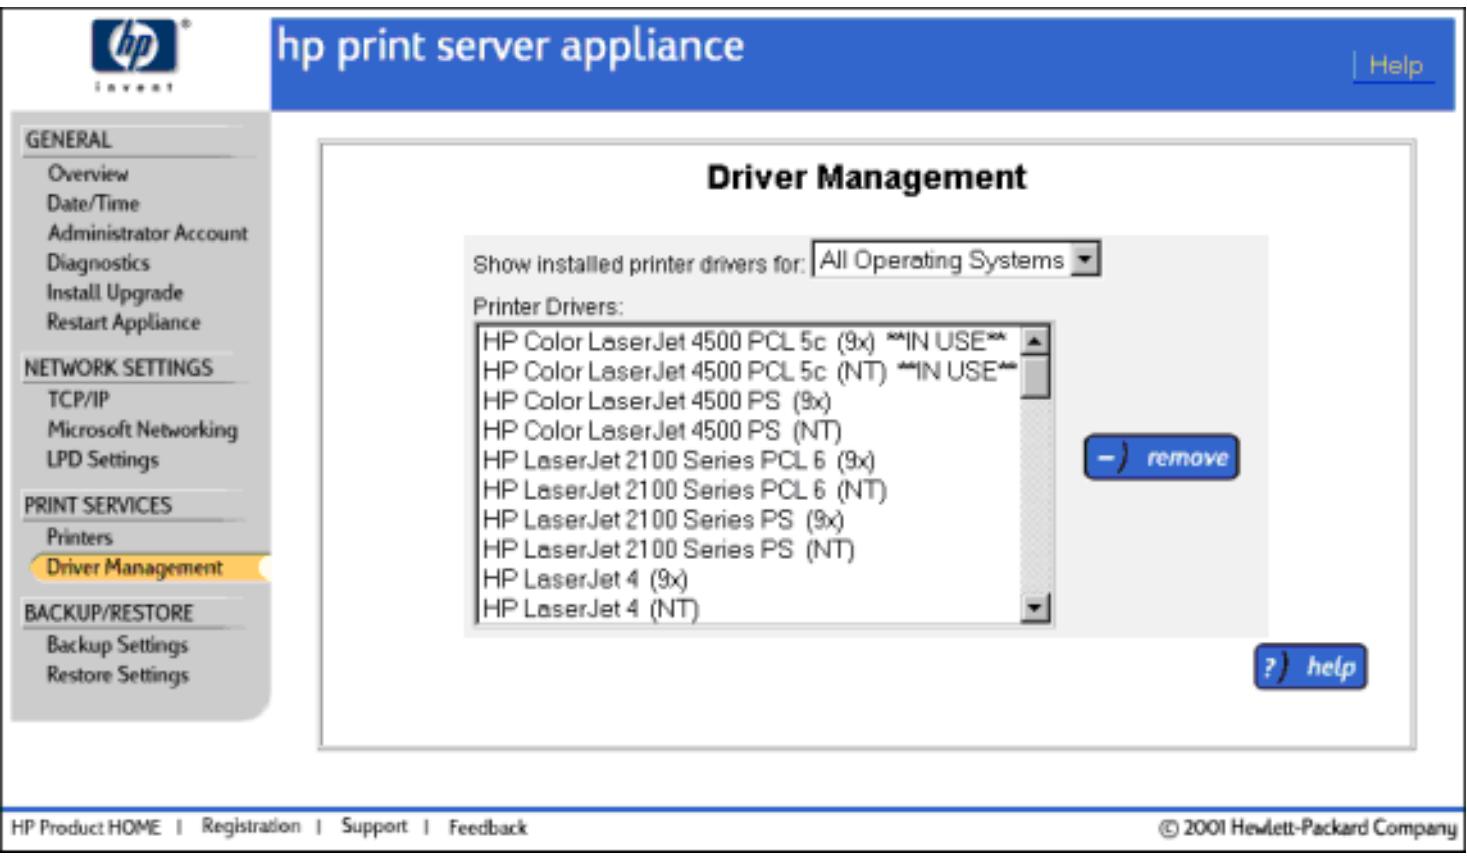Open Backup Settings
Viewport: 1467px width, 859px height.
click(x=117, y=645)
